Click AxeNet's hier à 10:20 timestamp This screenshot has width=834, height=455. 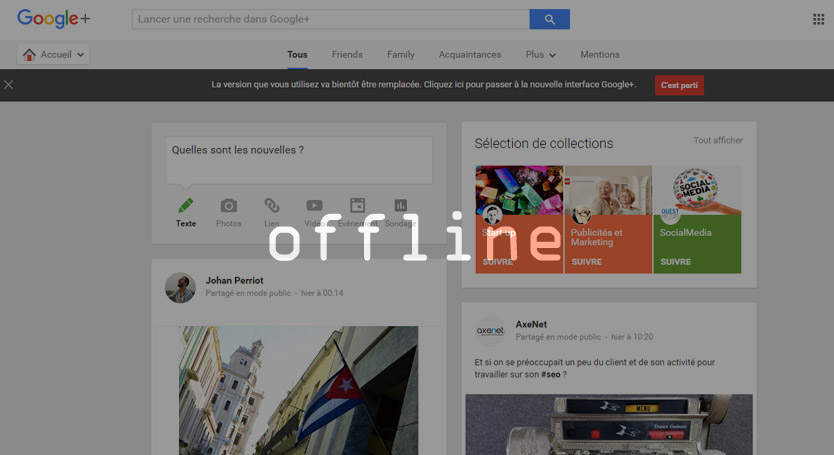[x=632, y=337]
